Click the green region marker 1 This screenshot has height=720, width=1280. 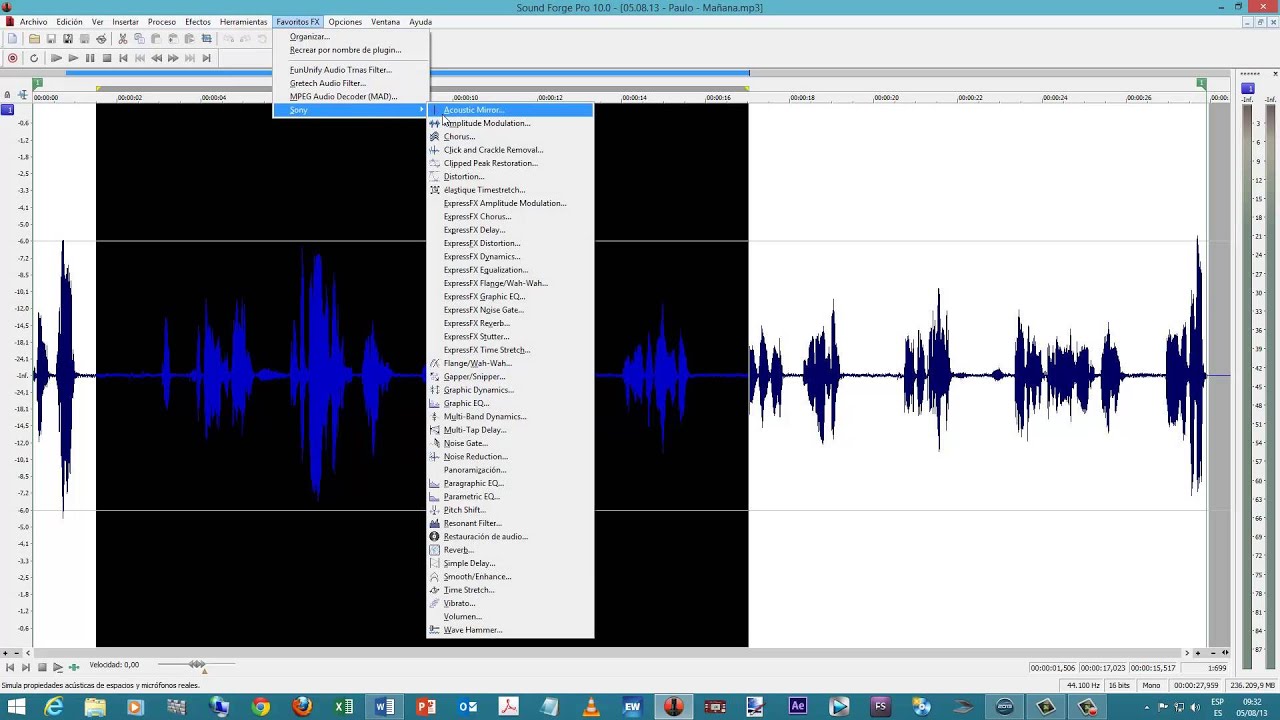[x=38, y=83]
